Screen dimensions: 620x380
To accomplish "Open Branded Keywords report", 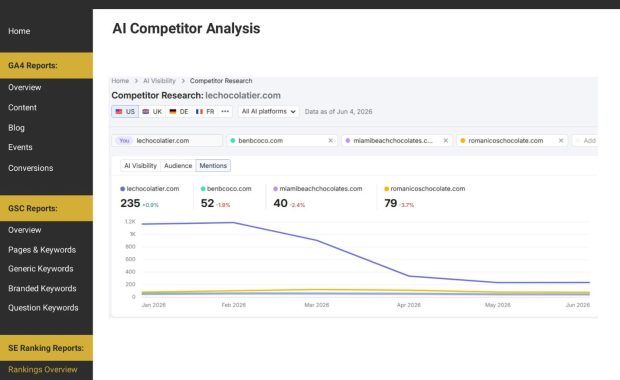I will tap(42, 288).
